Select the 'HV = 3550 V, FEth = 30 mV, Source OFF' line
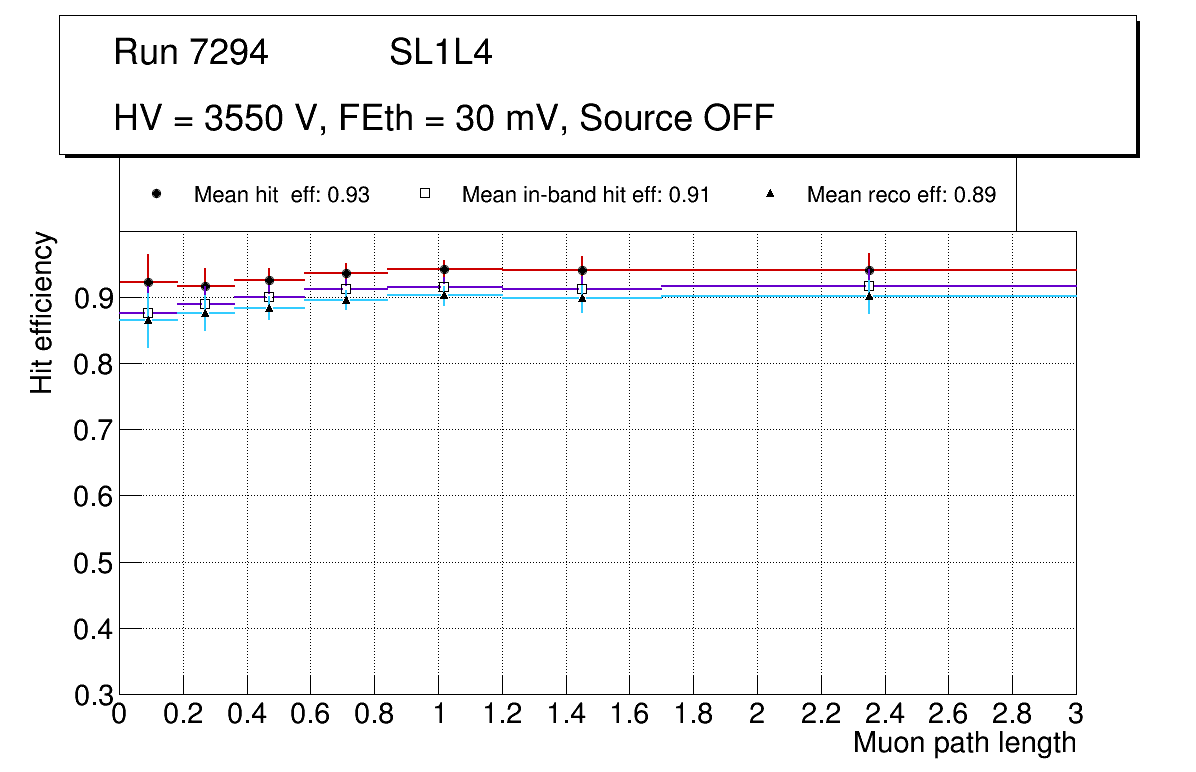 444,118
